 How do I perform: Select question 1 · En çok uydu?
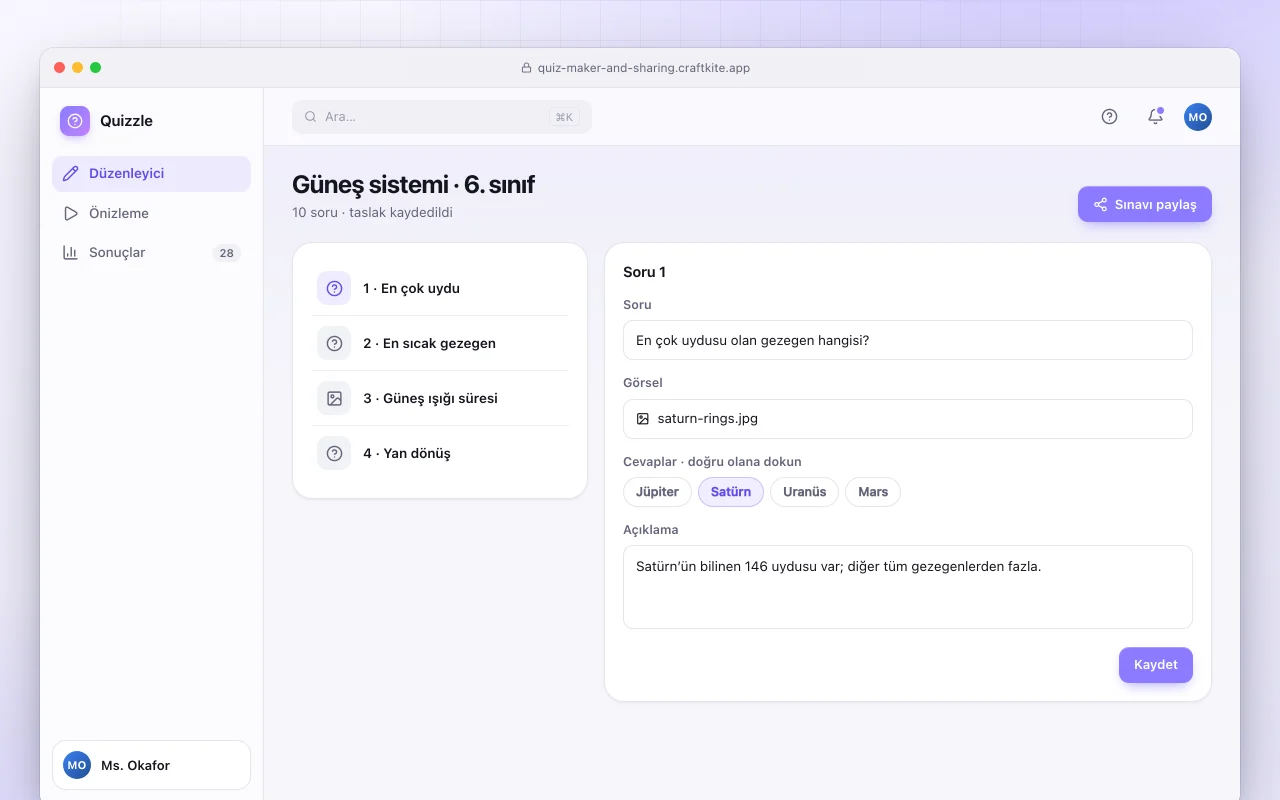440,288
